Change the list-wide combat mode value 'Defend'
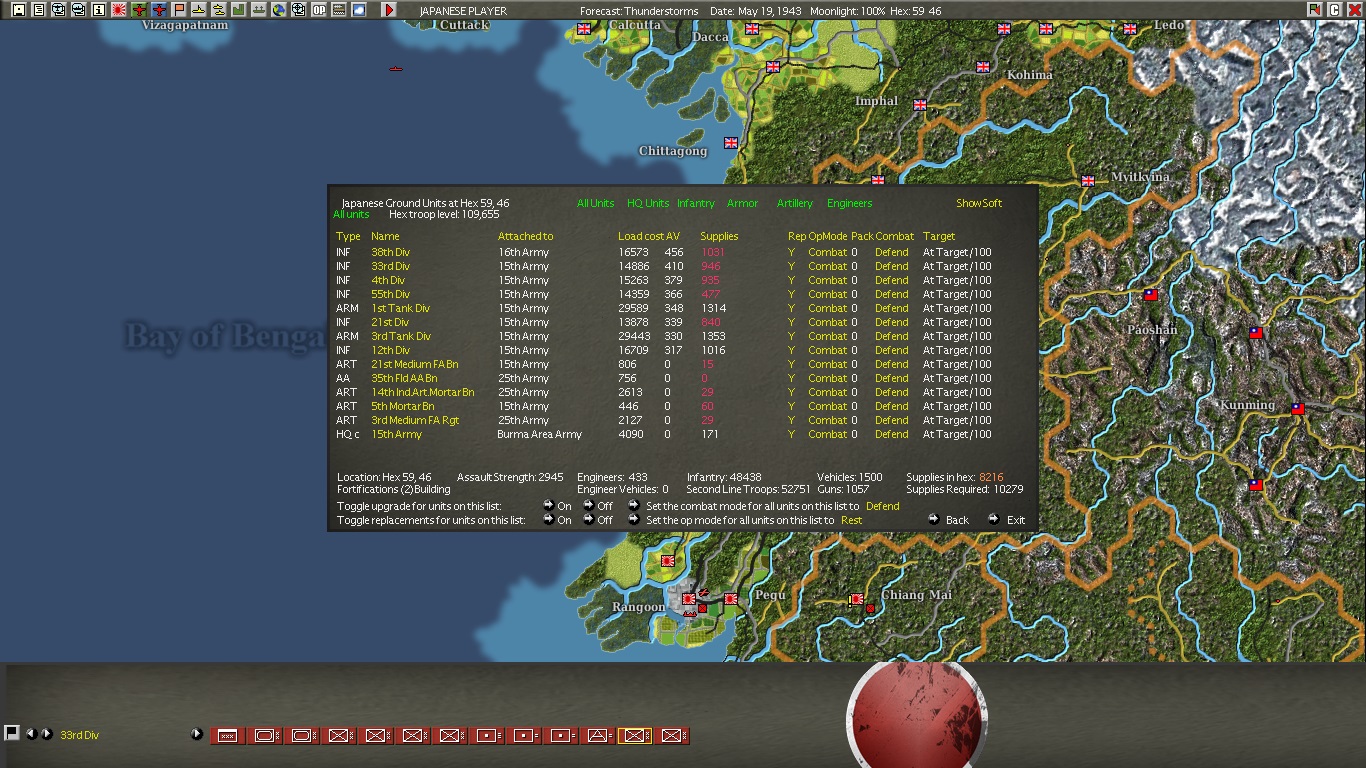 coord(883,506)
